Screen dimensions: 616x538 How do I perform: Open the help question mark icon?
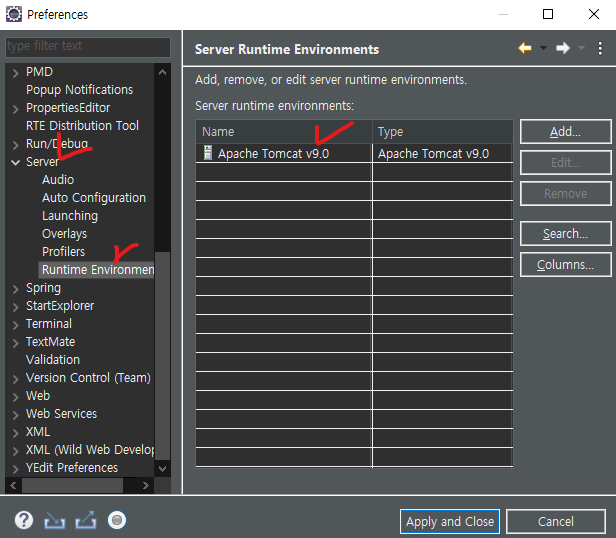24,520
